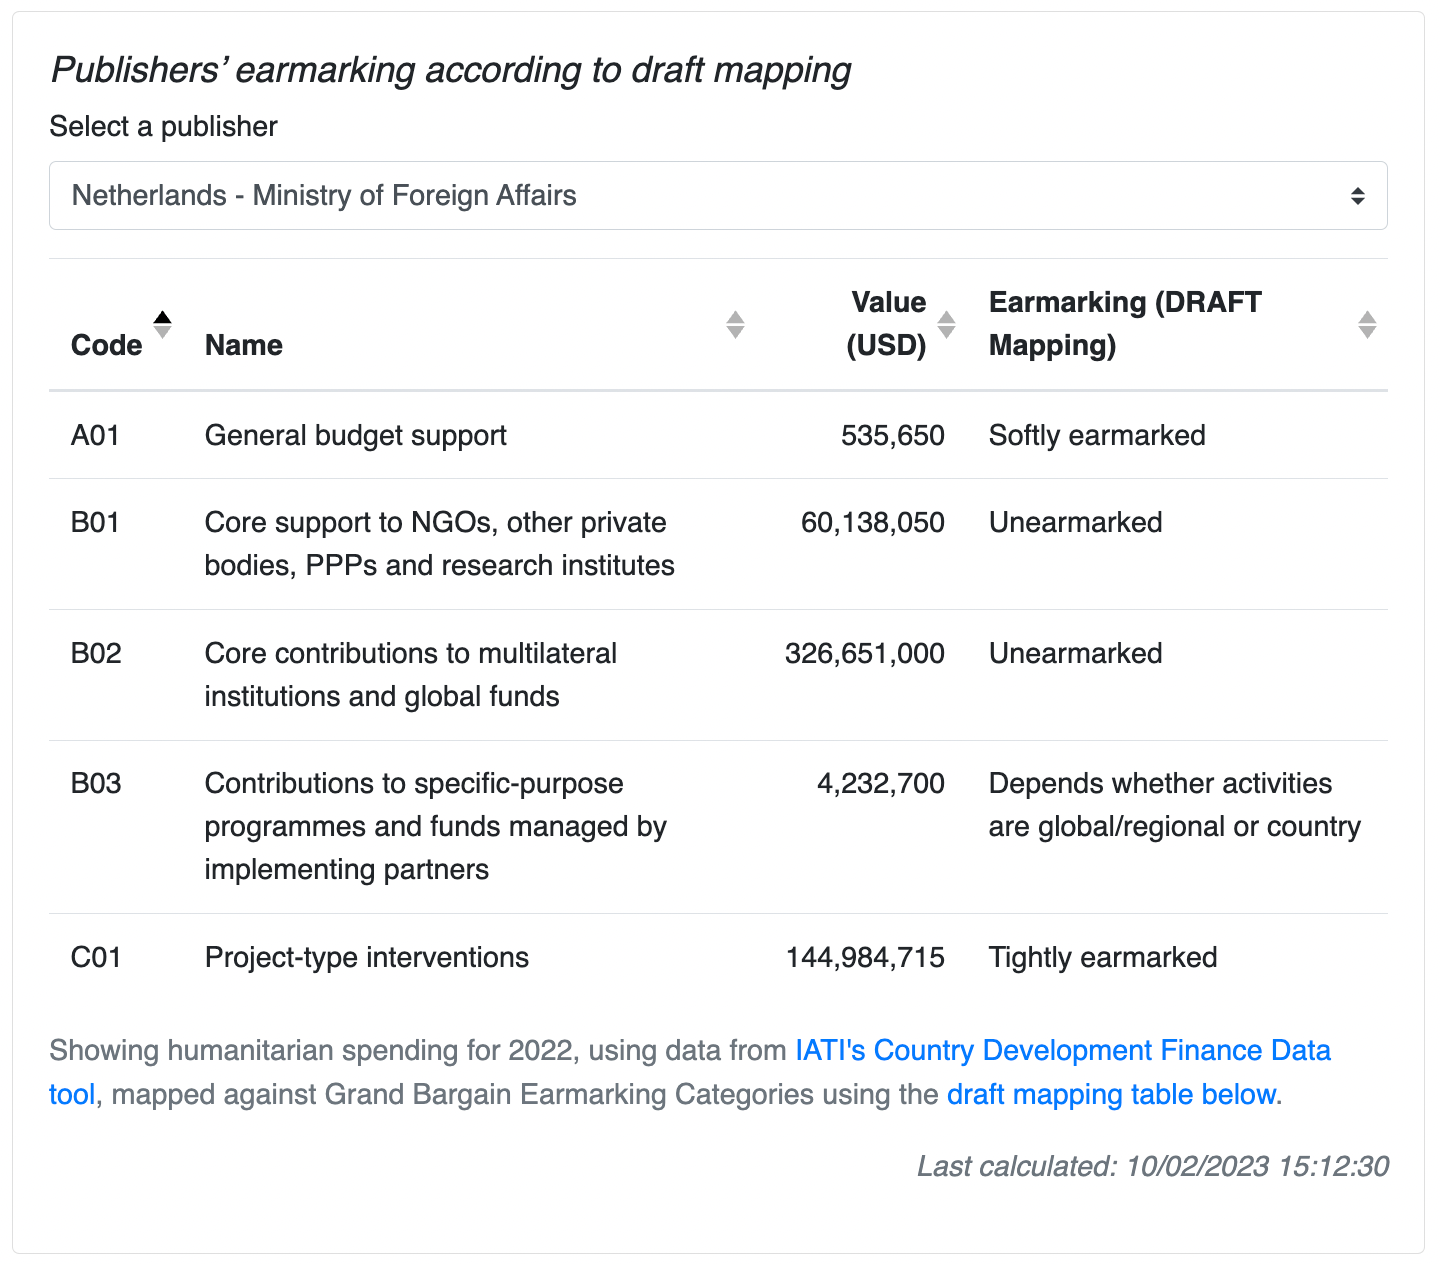This screenshot has height=1264, width=1440.
Task: Click the Publishers' earmarking heading
Action: coord(450,70)
